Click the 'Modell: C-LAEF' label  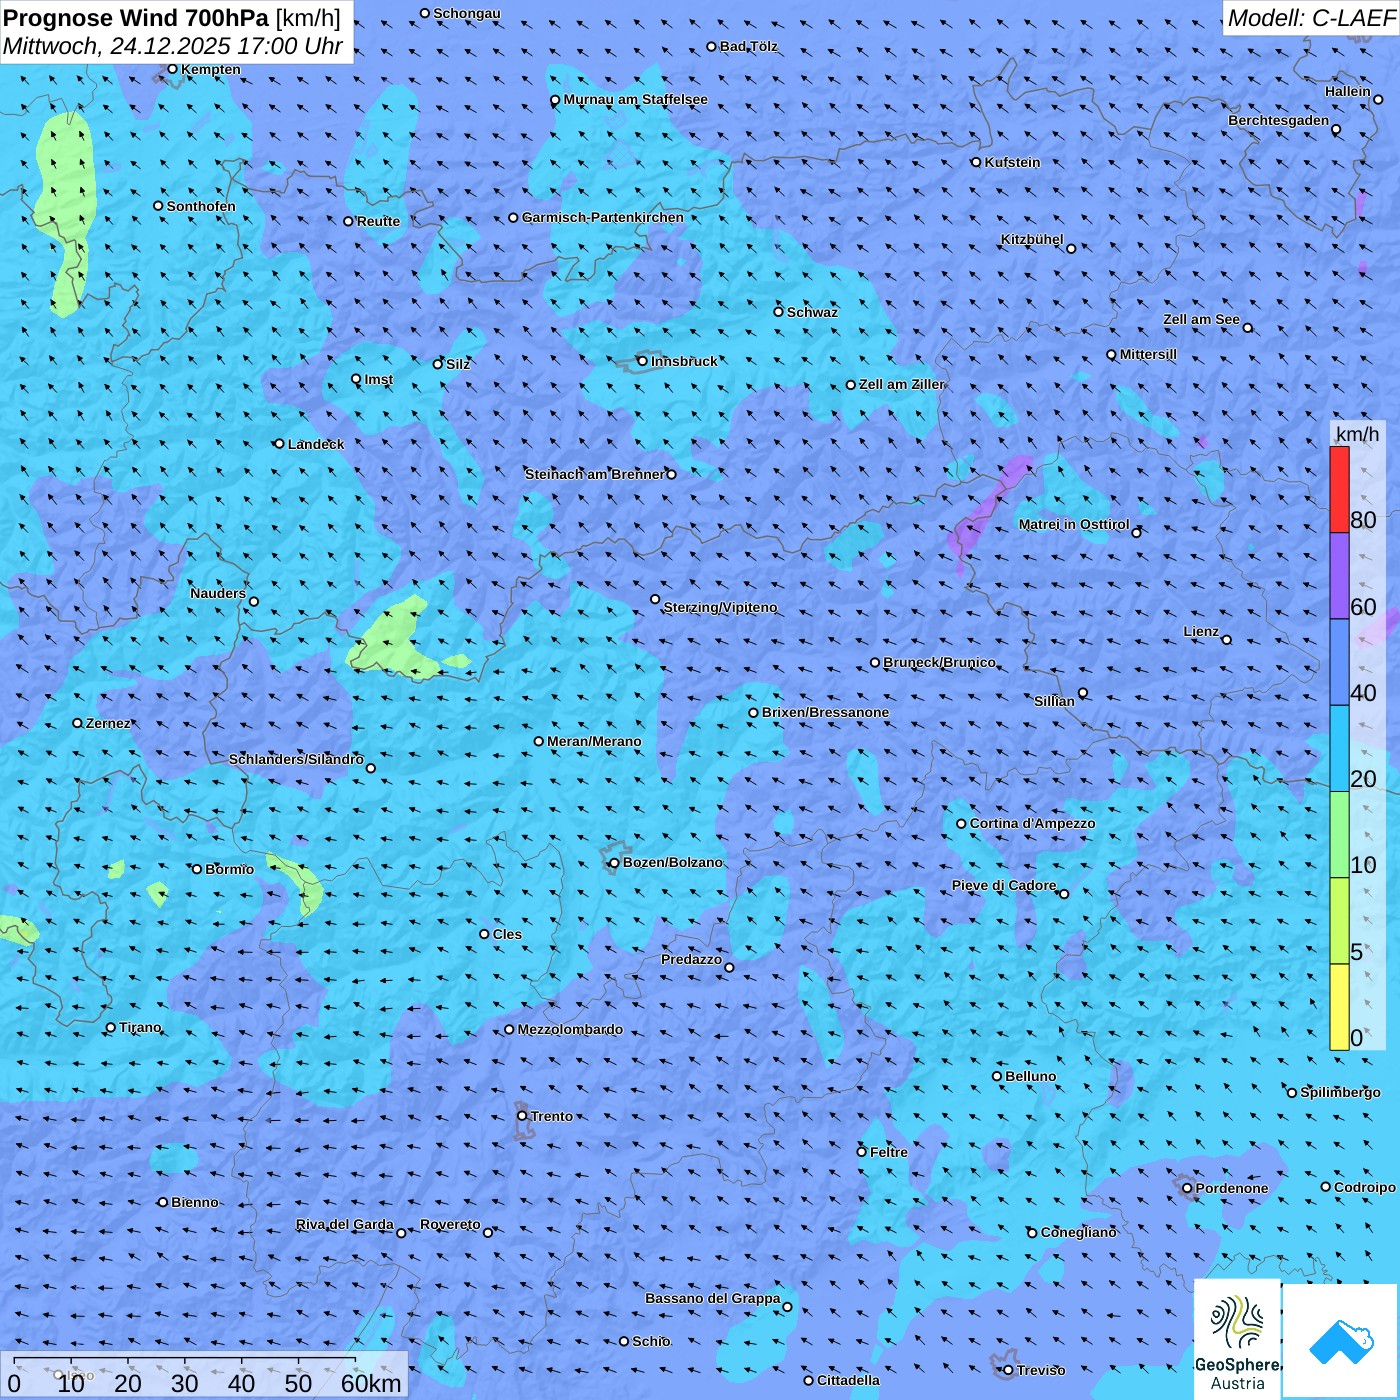tap(1311, 17)
